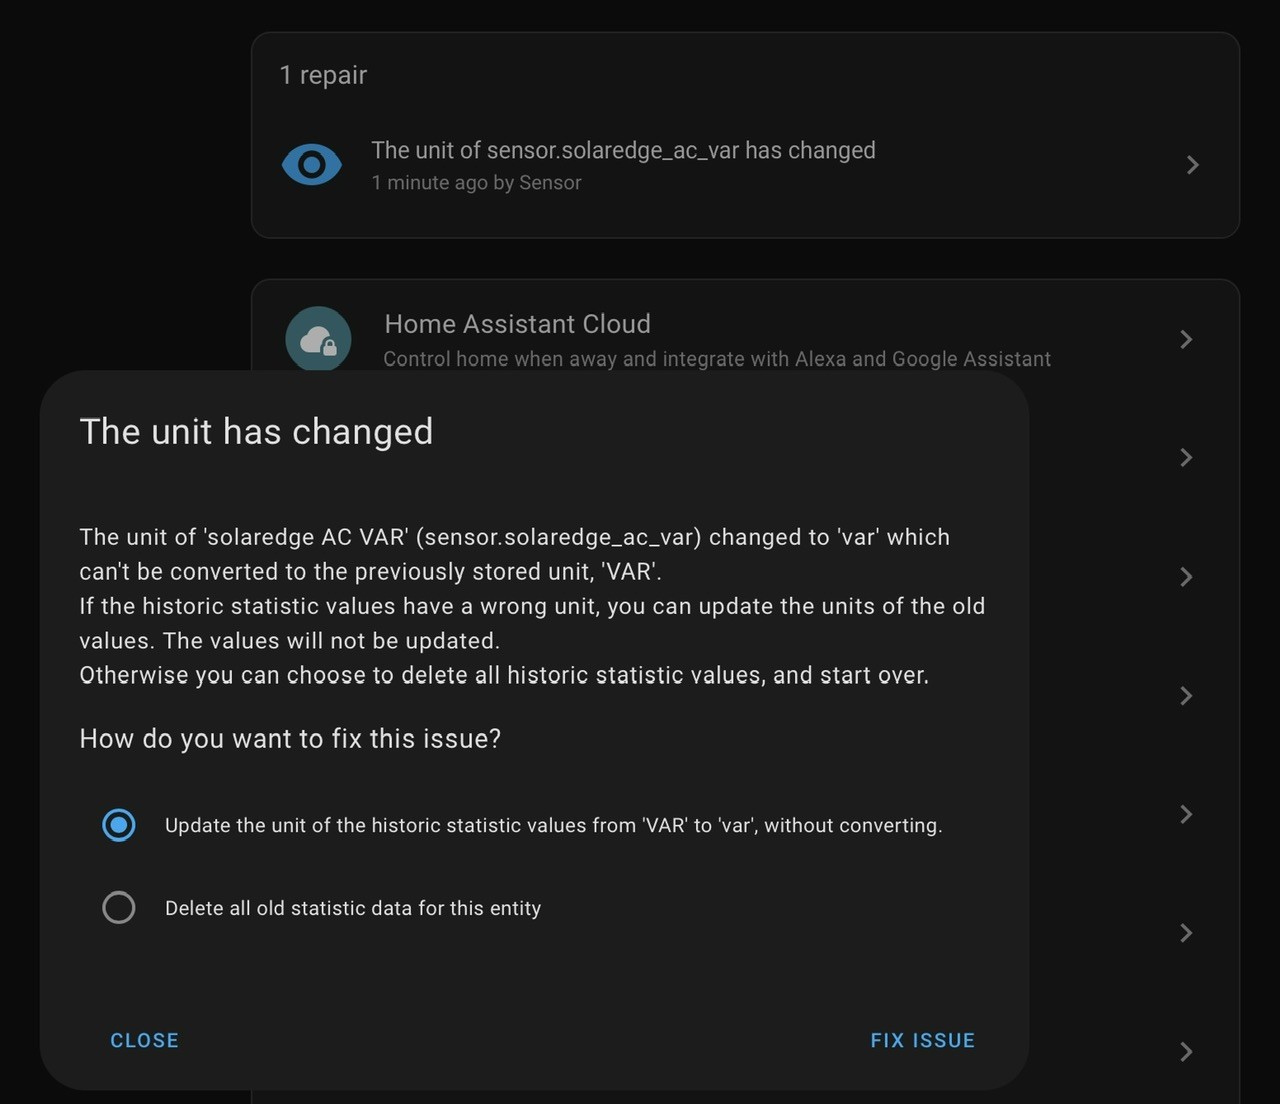Click the Home Assistant Cloud lock icon
This screenshot has height=1104, width=1280.
(x=318, y=339)
